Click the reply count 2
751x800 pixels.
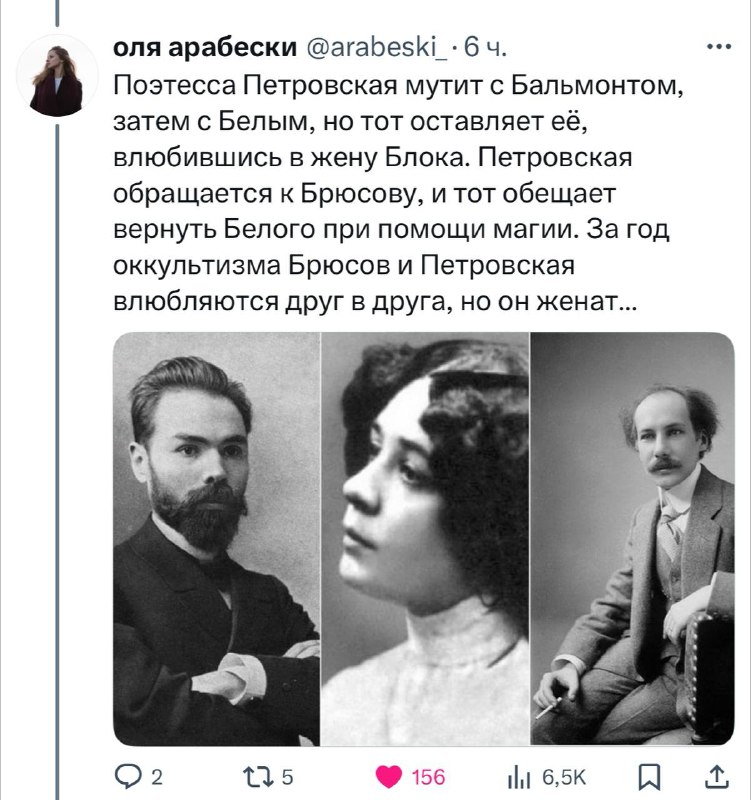click(x=157, y=777)
